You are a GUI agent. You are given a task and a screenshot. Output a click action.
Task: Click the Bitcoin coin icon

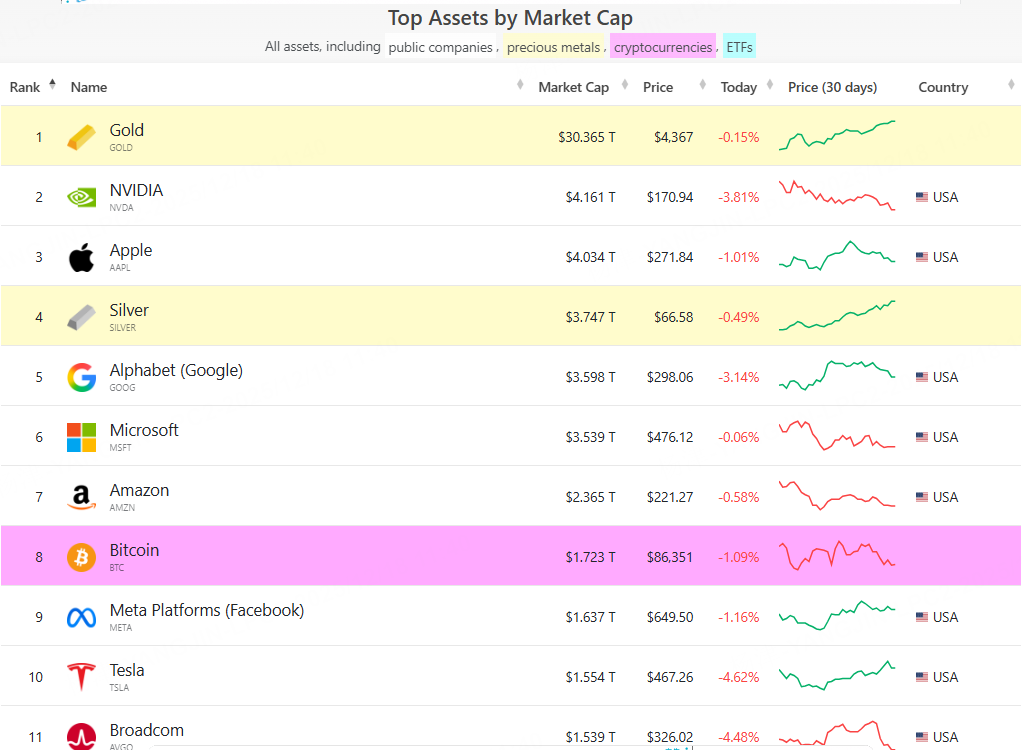(x=82, y=557)
